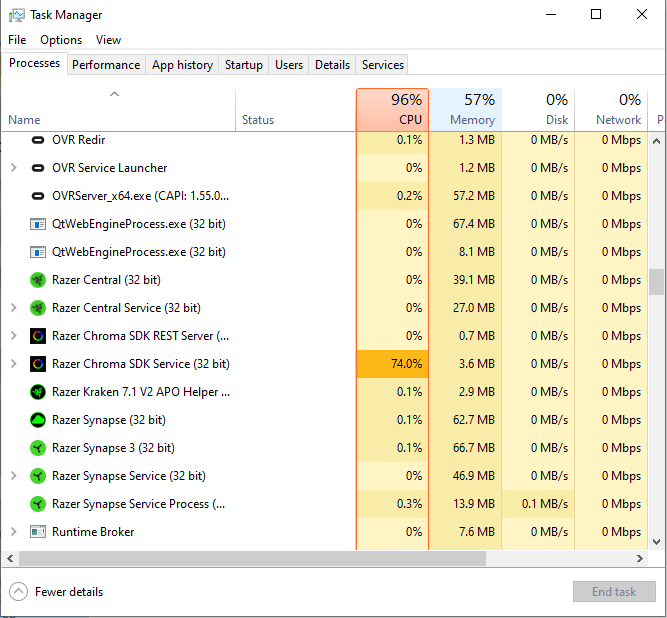Click the Razer Central (32 bit) icon
Screen dimensions: 667x618
pyautogui.click(x=38, y=280)
